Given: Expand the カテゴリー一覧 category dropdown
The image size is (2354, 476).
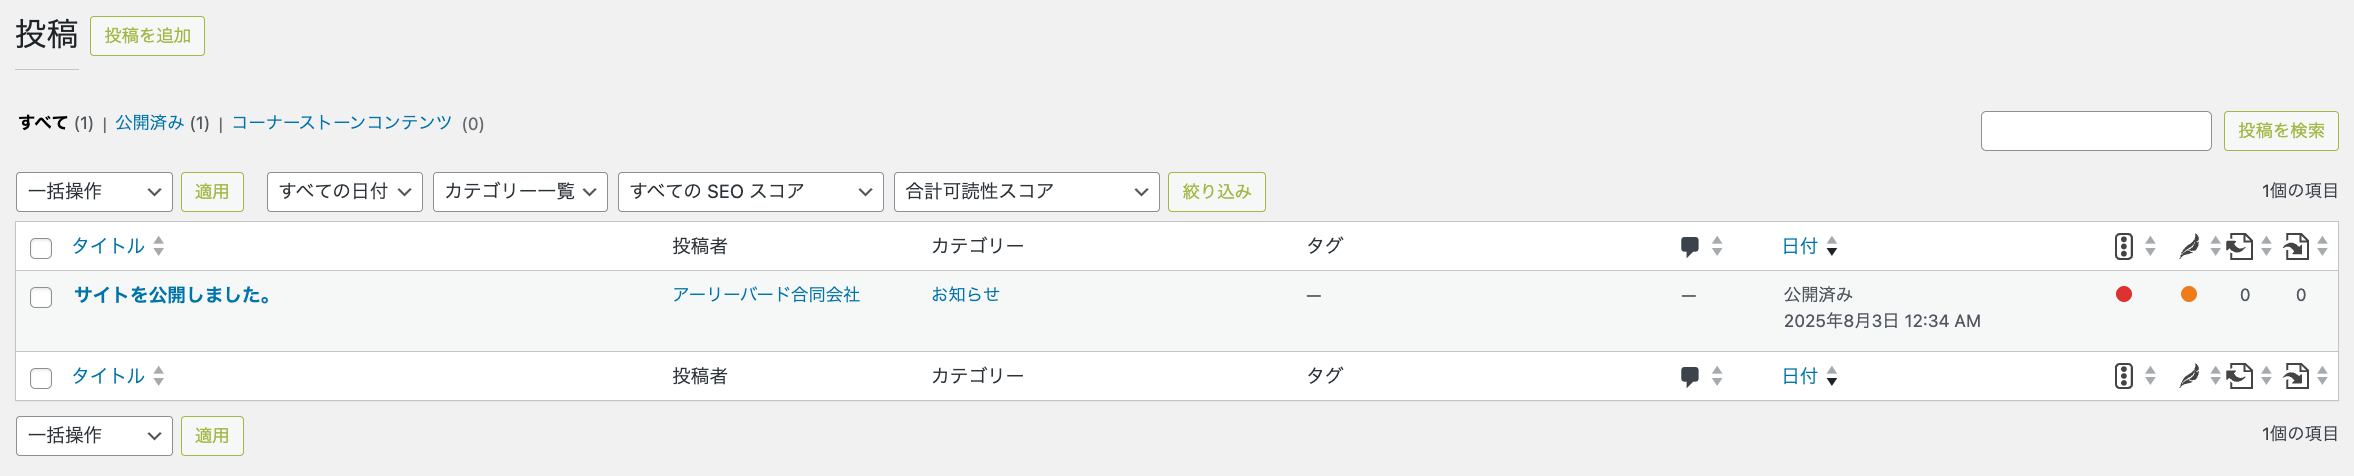Looking at the screenshot, I should coord(520,192).
